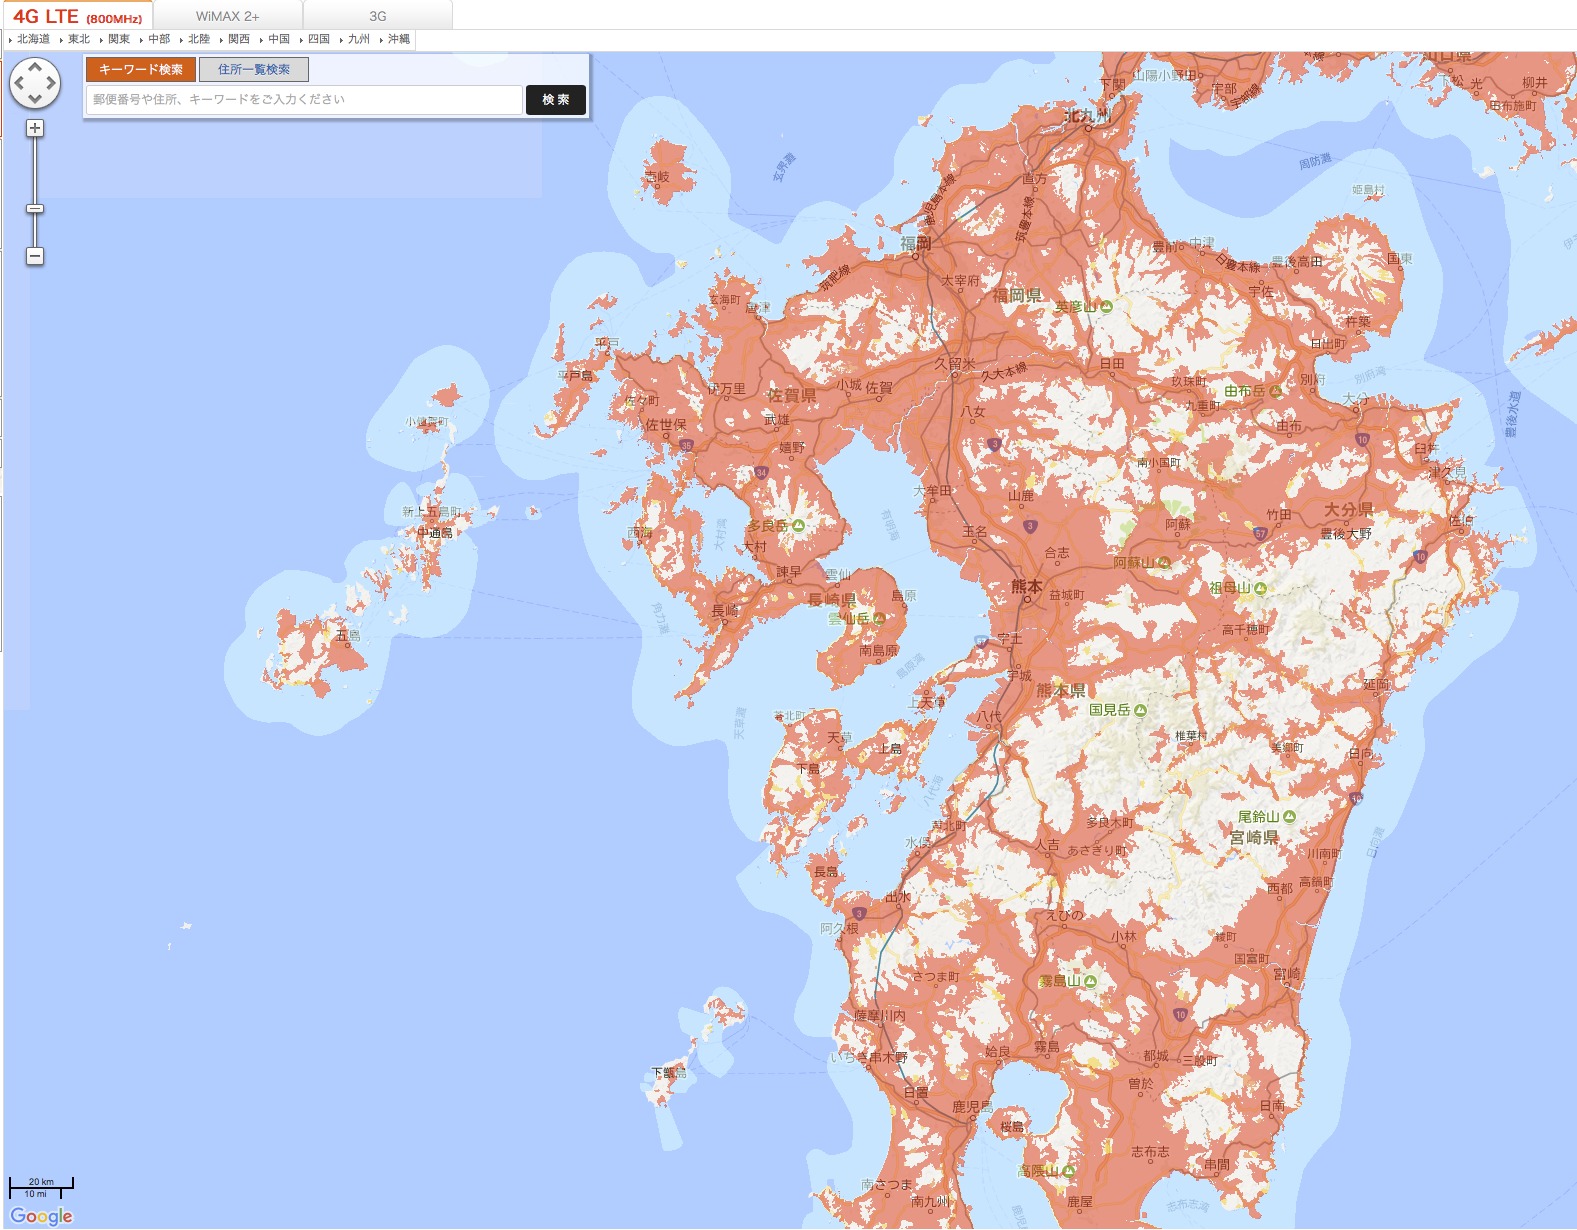Pan the map right with the arrow control
1577x1230 pixels.
[52, 84]
